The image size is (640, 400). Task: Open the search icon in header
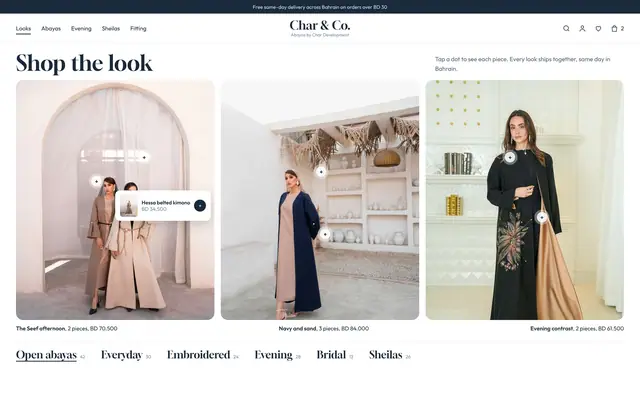click(566, 29)
